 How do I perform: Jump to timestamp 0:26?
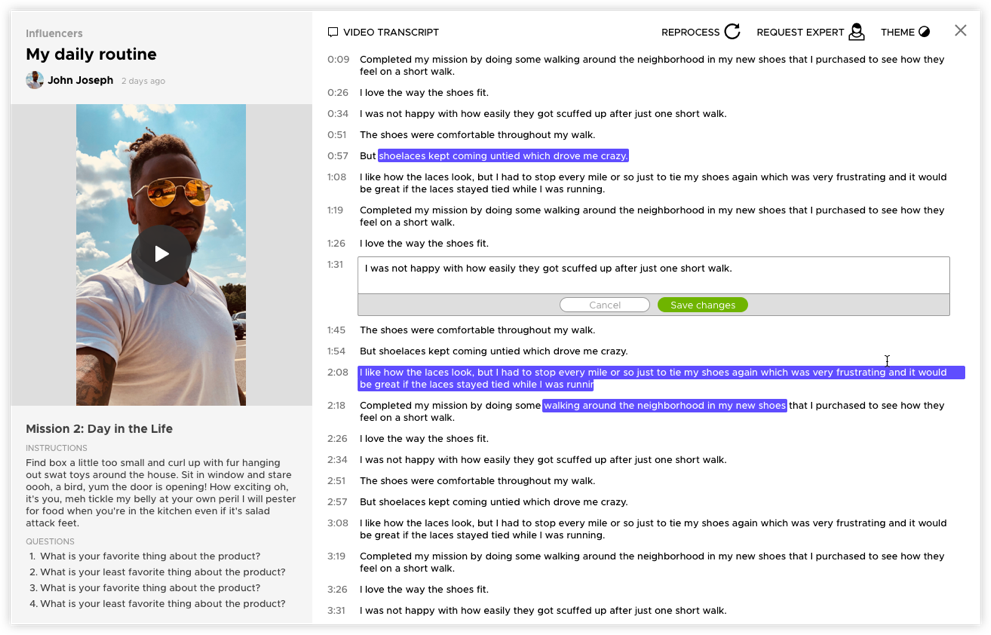tap(337, 92)
